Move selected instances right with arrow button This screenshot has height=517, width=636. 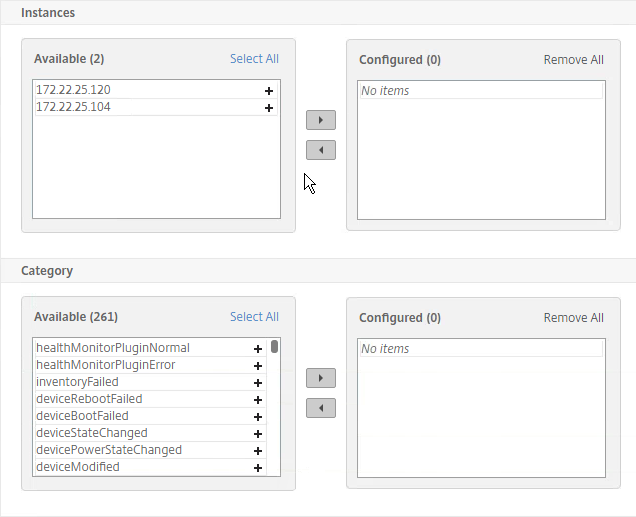tap(321, 120)
